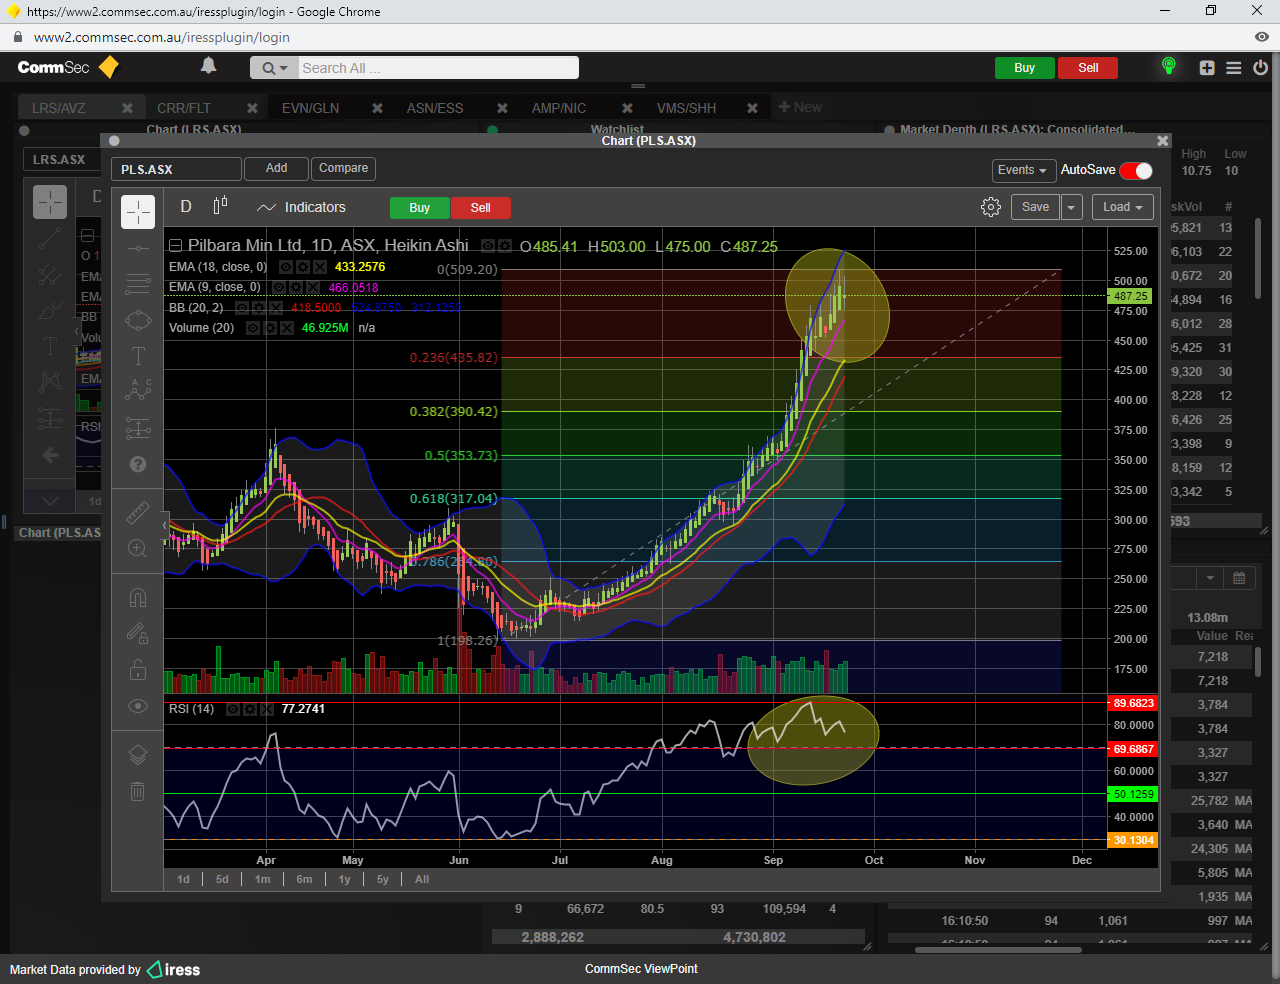Image resolution: width=1280 pixels, height=984 pixels.
Task: Click the header green Buy button
Action: point(1025,68)
